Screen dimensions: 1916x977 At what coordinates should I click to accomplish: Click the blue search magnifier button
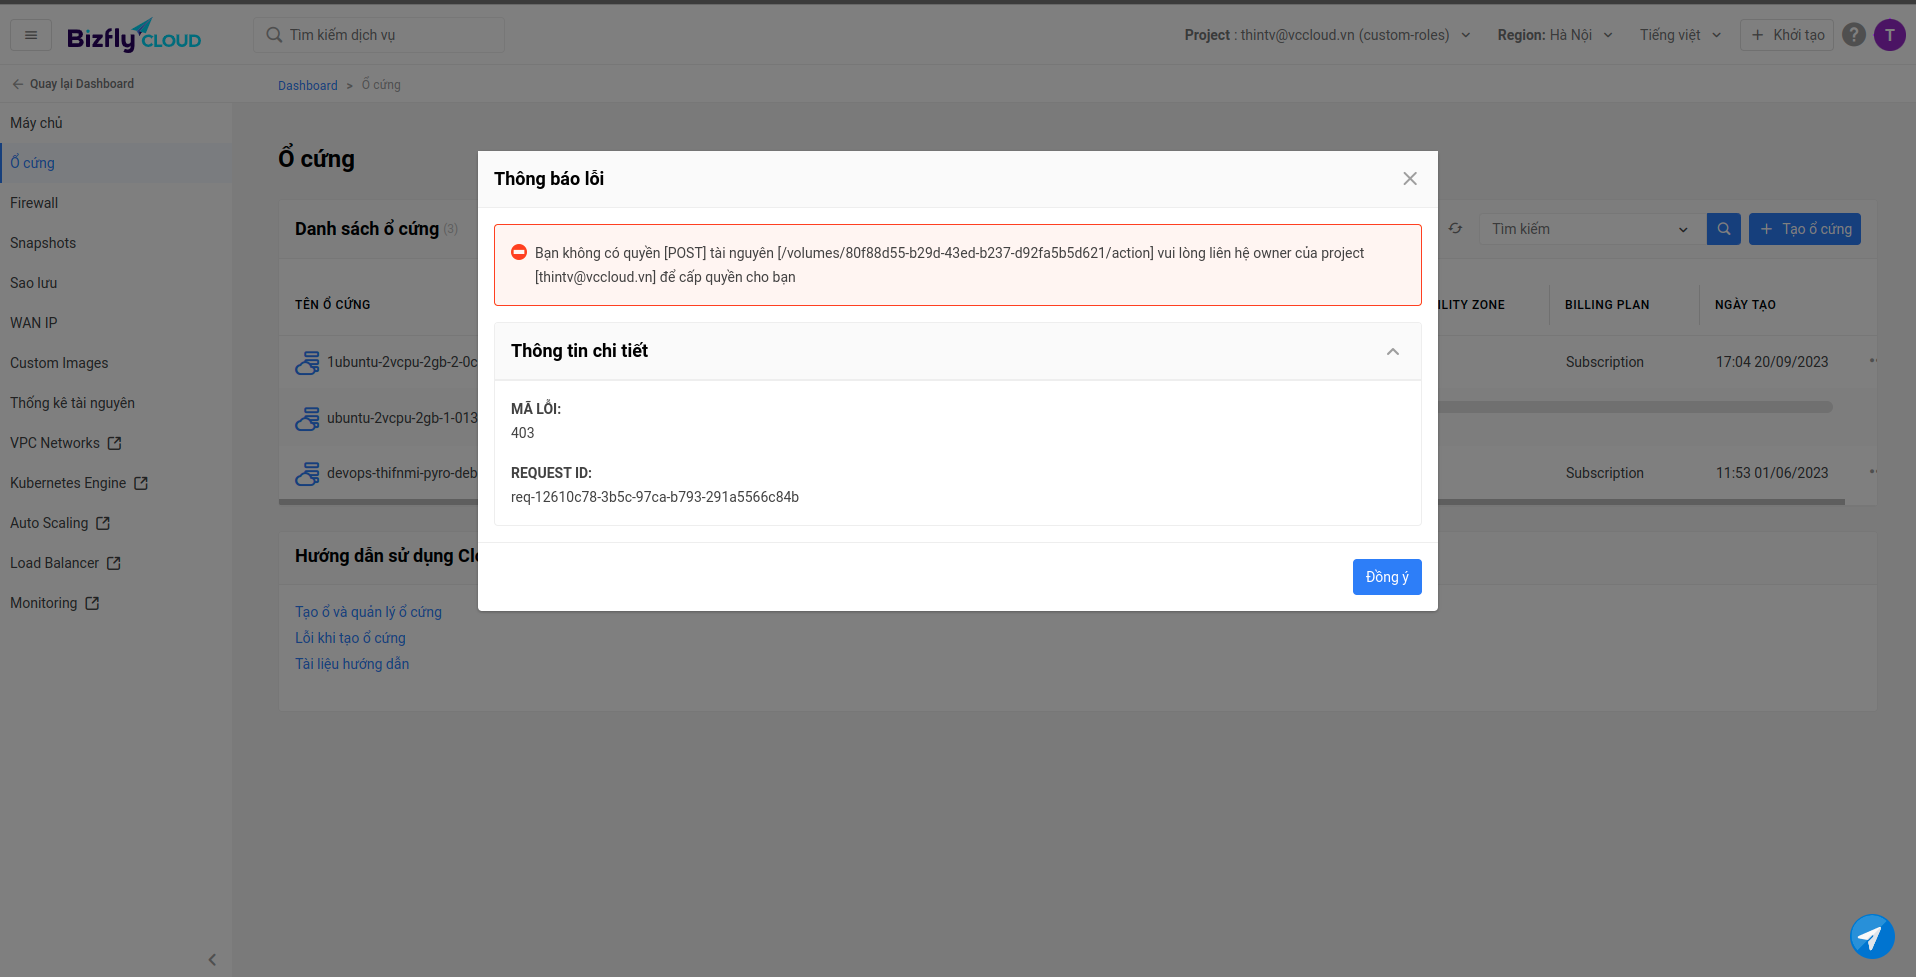[x=1723, y=229]
